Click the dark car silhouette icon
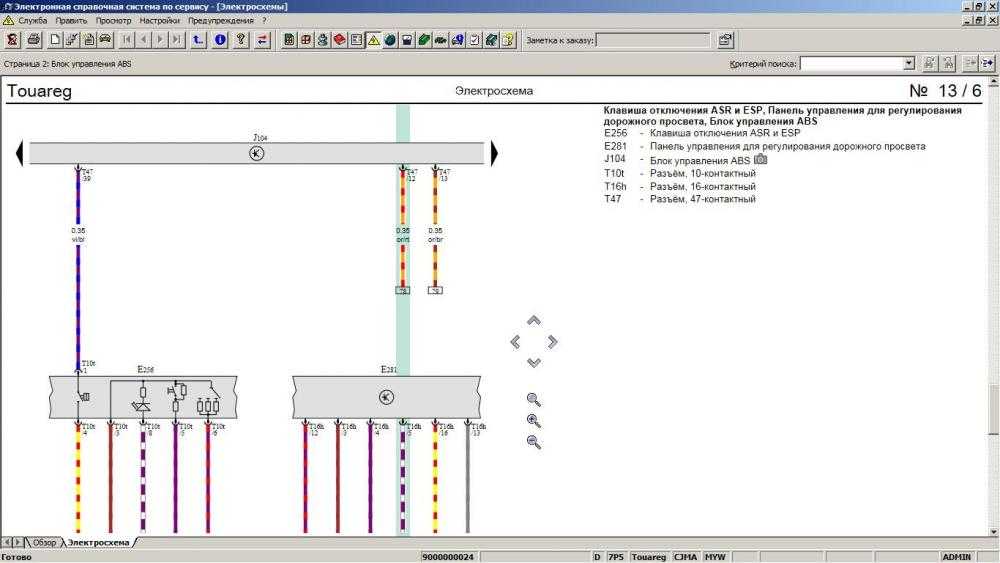Image resolution: width=1000 pixels, height=563 pixels. 440,40
